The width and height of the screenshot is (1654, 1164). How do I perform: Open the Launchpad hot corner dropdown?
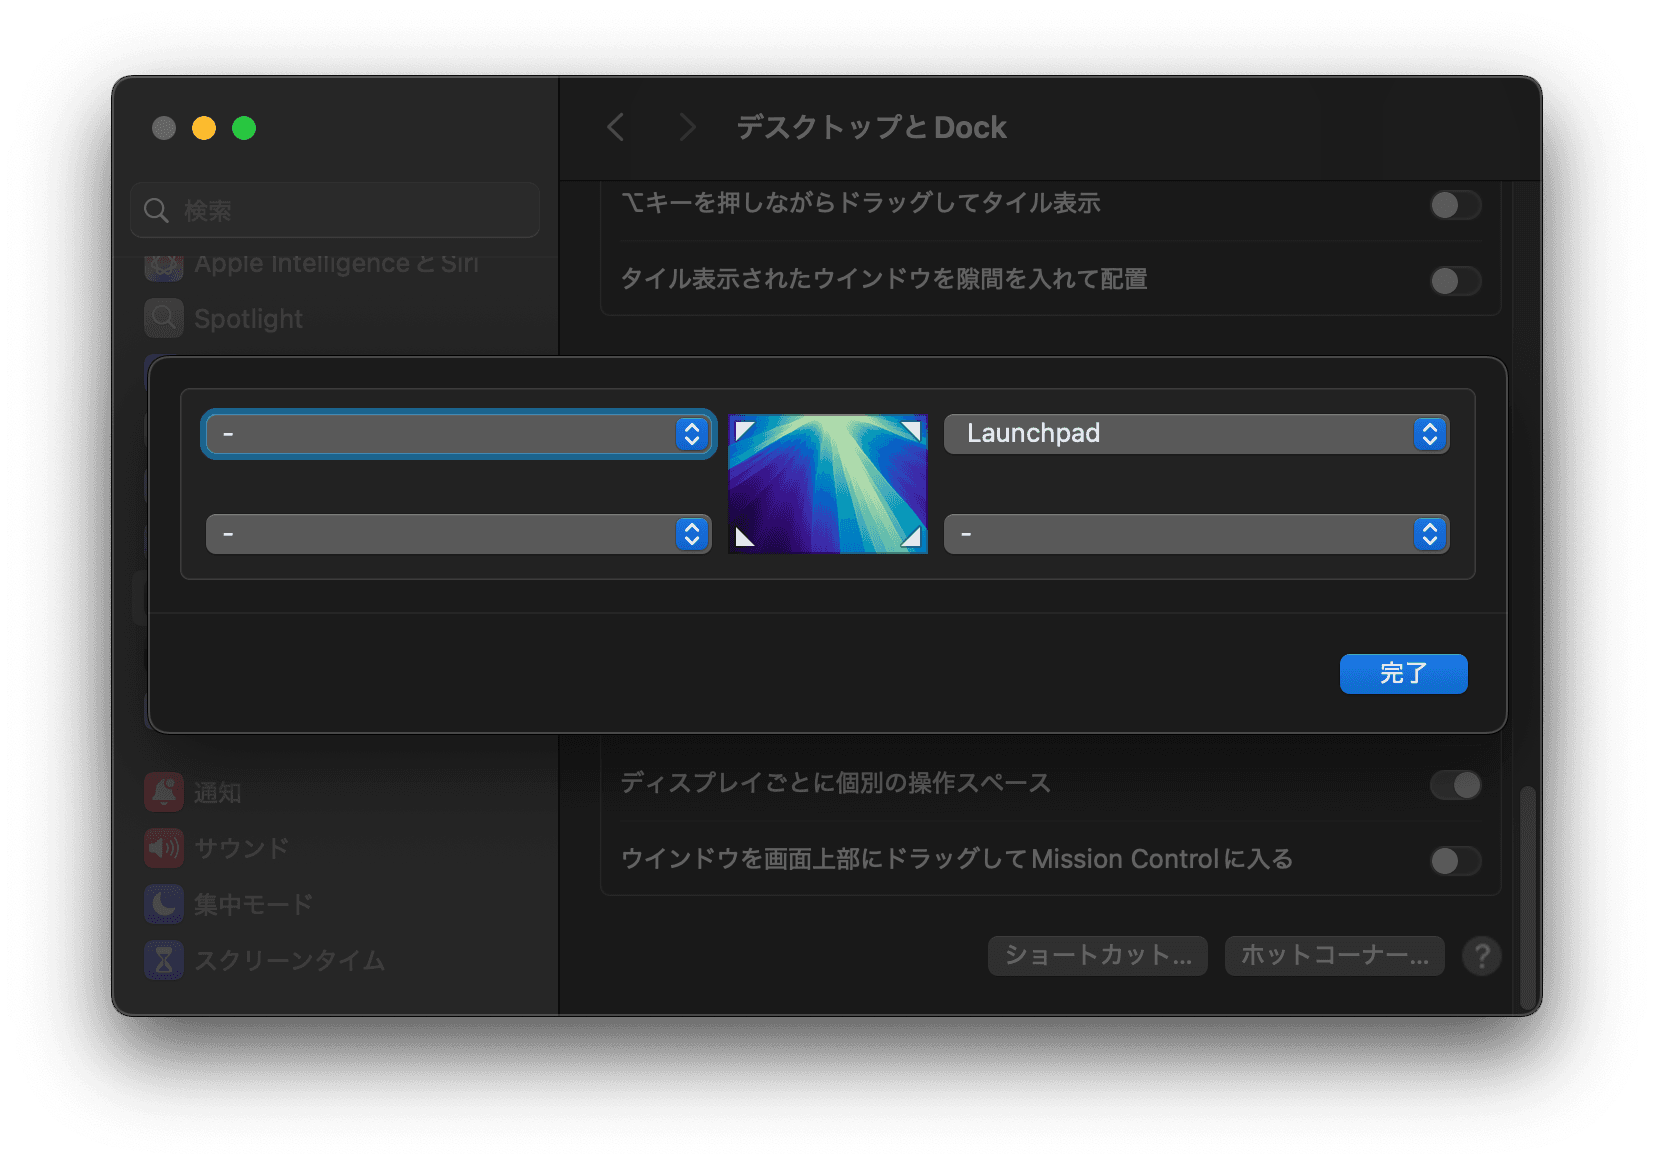(1196, 433)
